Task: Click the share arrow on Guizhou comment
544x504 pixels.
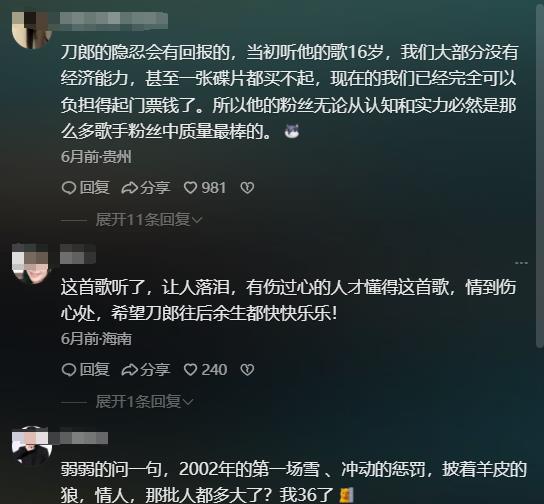Action: tap(129, 188)
